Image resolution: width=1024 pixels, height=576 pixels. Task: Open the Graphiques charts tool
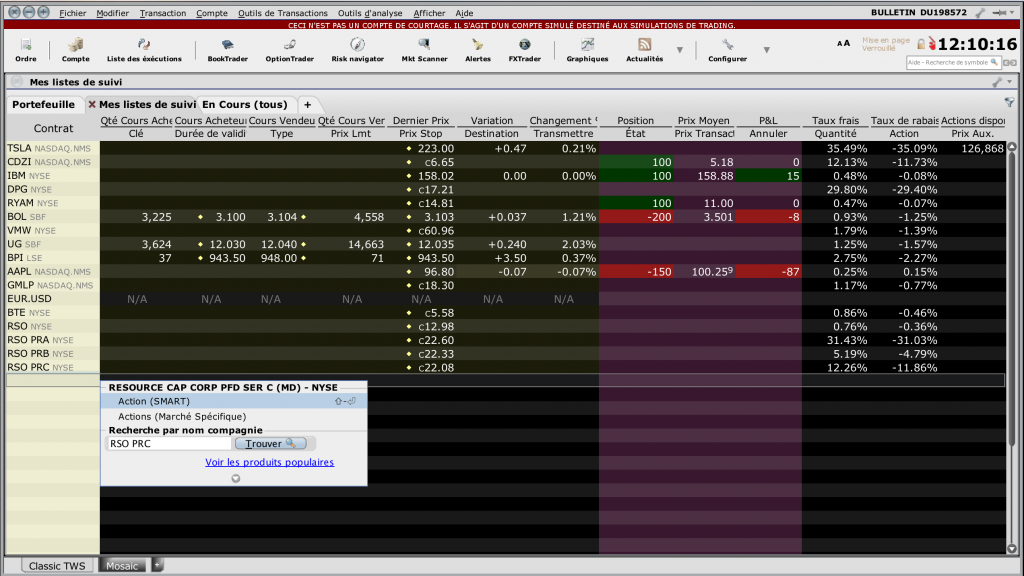(587, 50)
